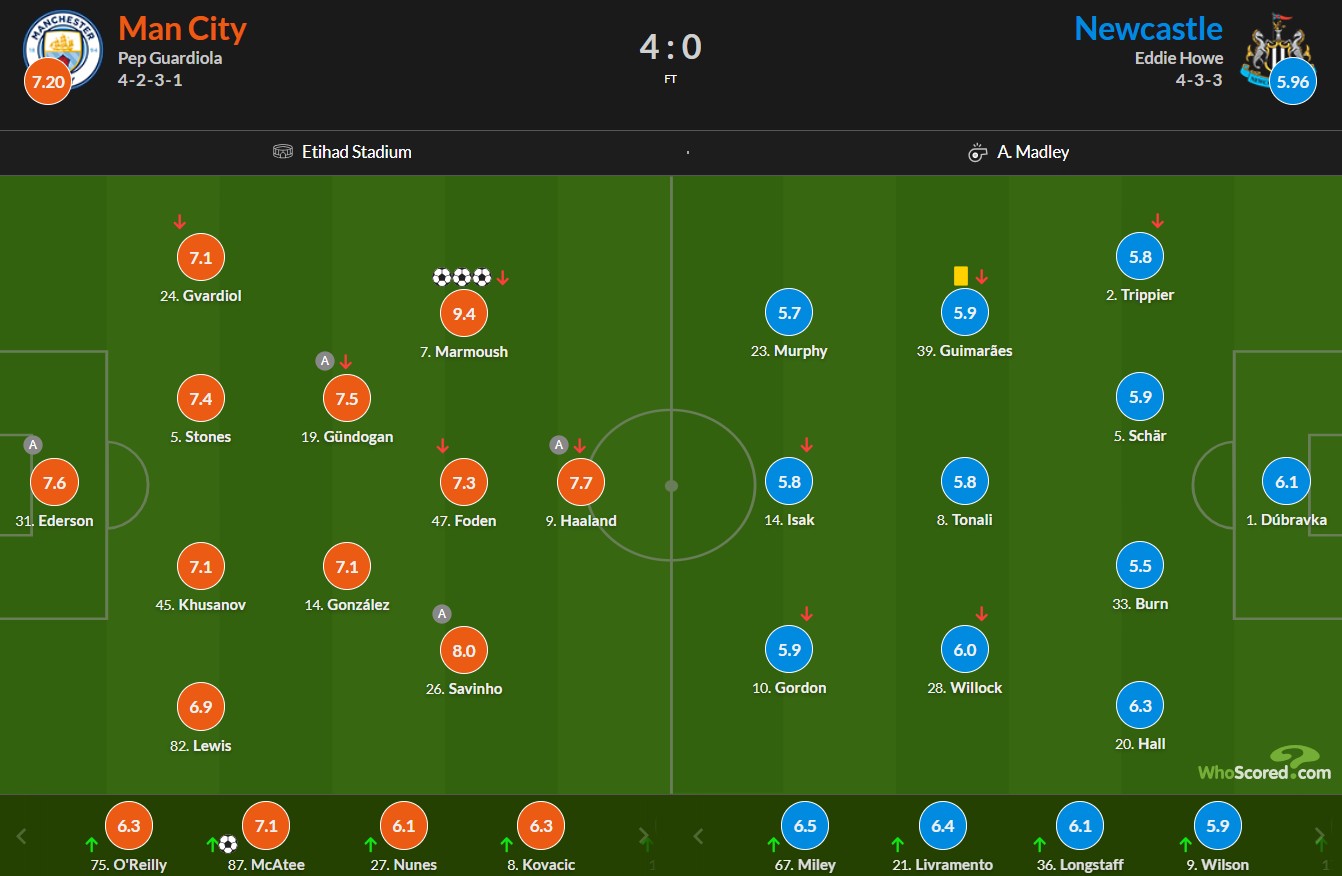Screen dimensions: 1342x876
Task: Click the assist badge next to Savinho
Action: click(x=442, y=614)
